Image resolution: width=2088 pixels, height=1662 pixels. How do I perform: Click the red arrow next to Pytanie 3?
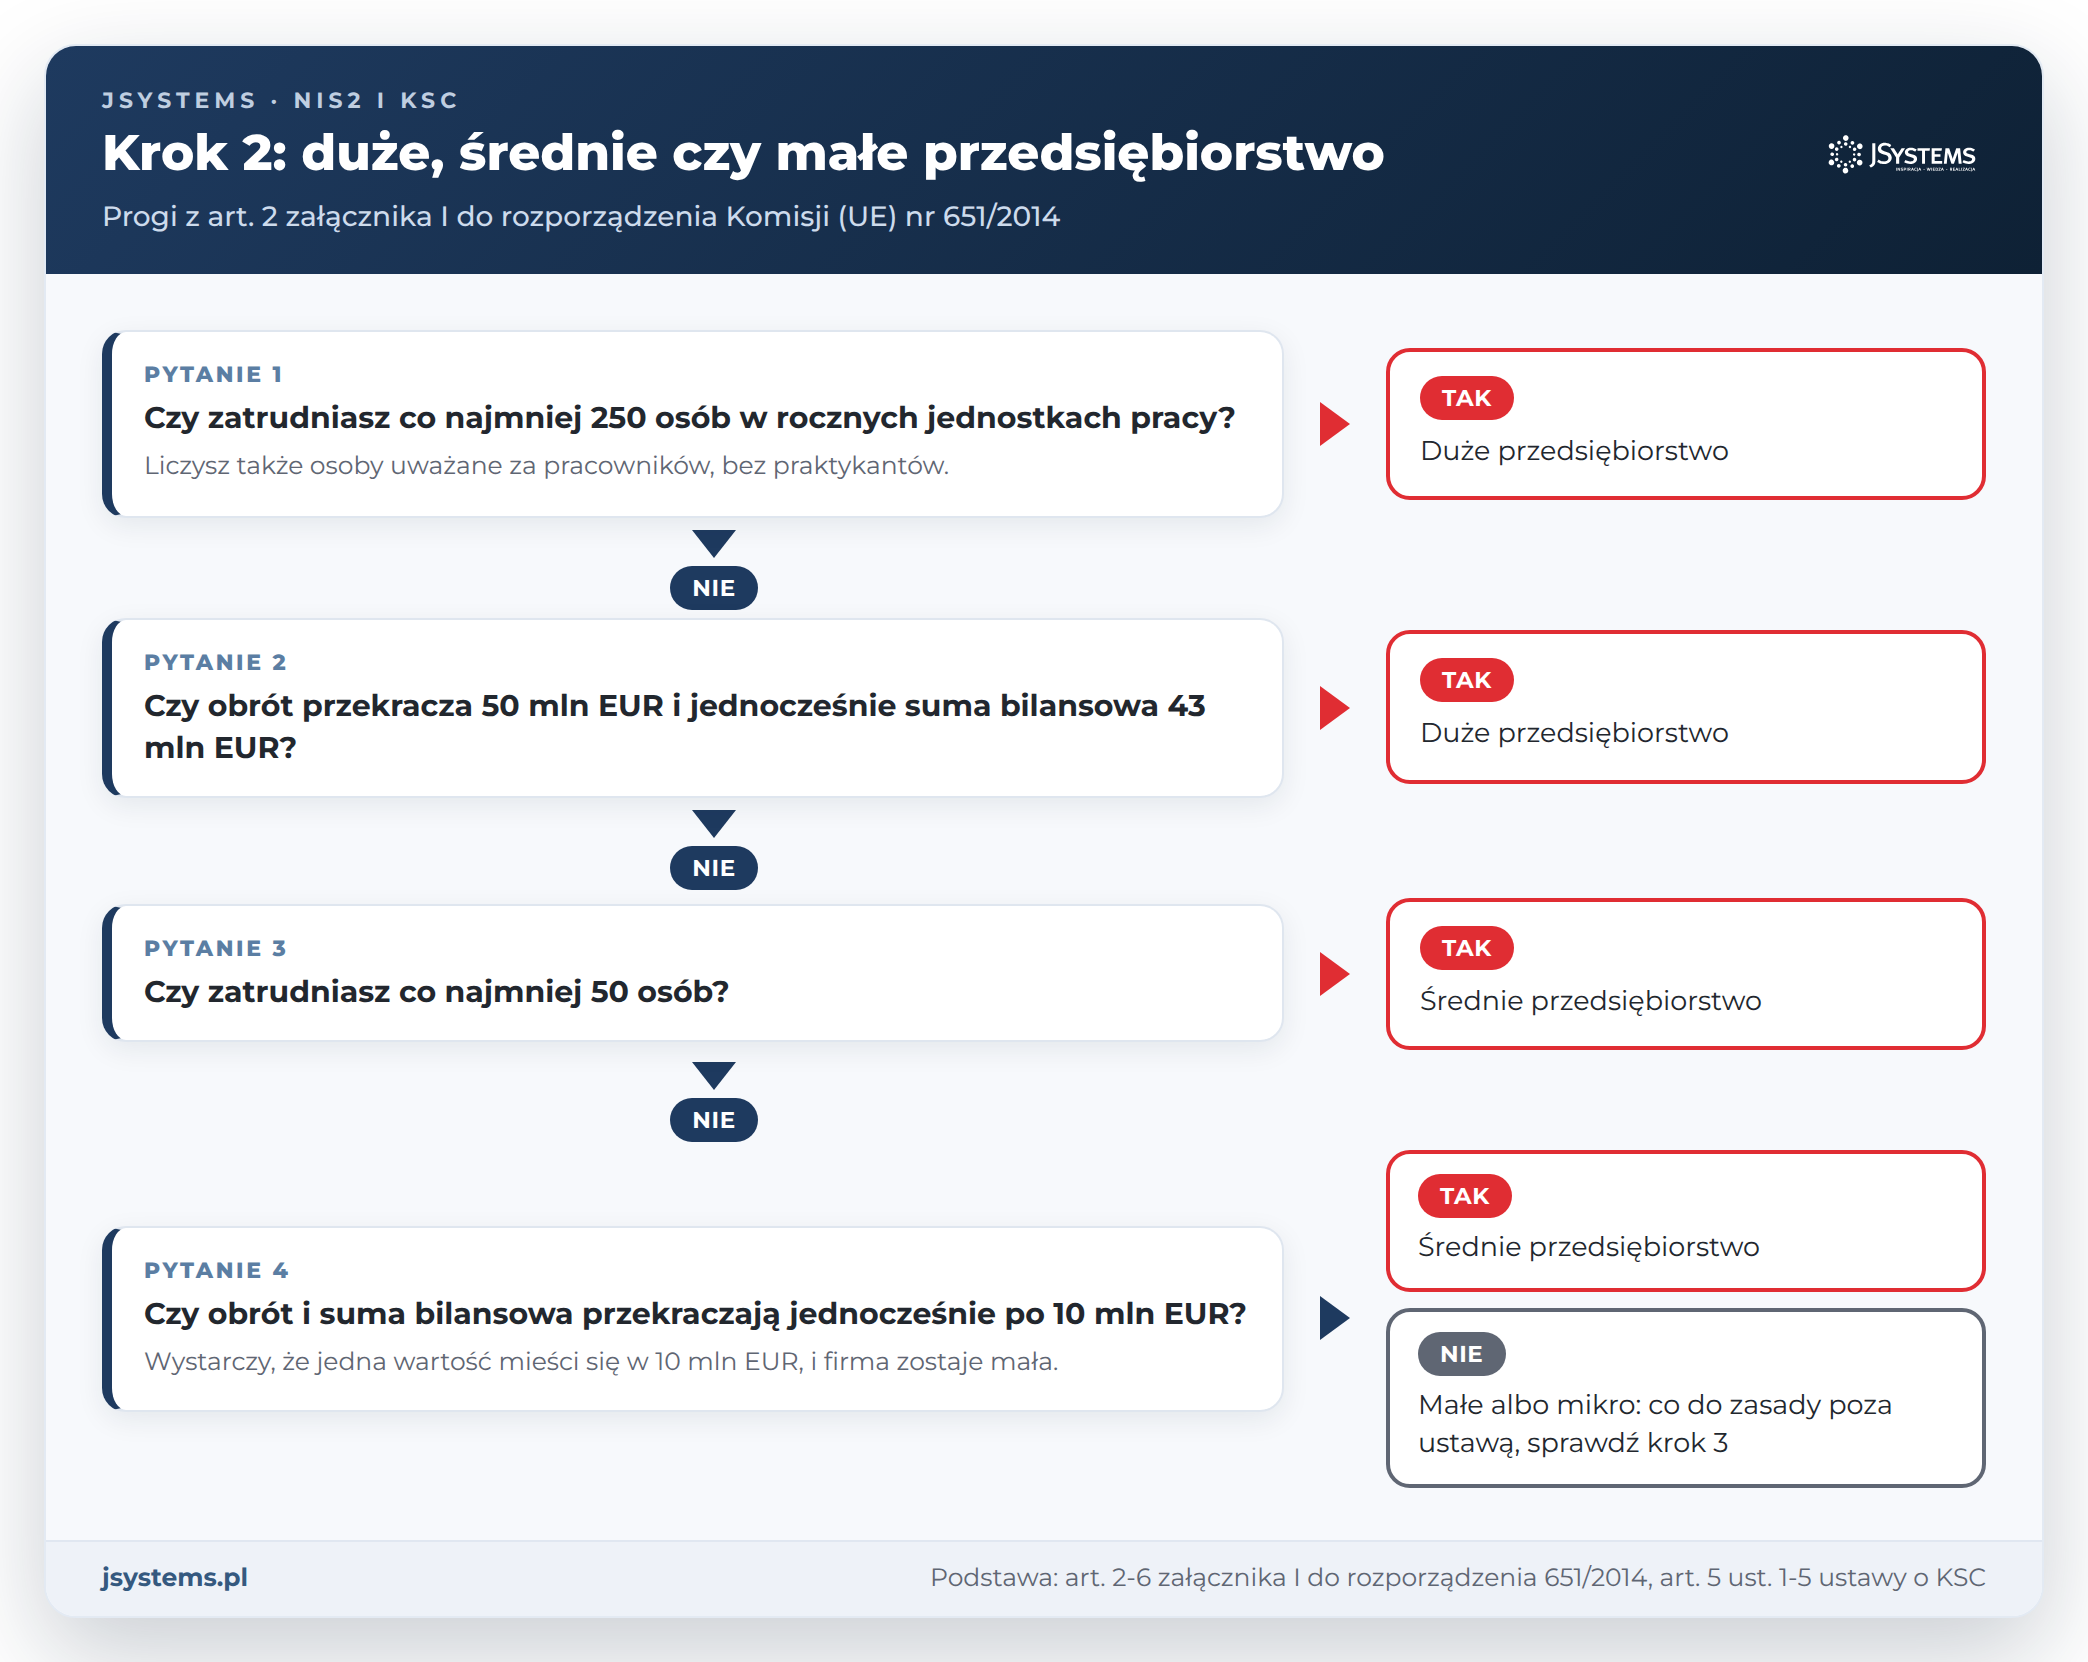1334,974
